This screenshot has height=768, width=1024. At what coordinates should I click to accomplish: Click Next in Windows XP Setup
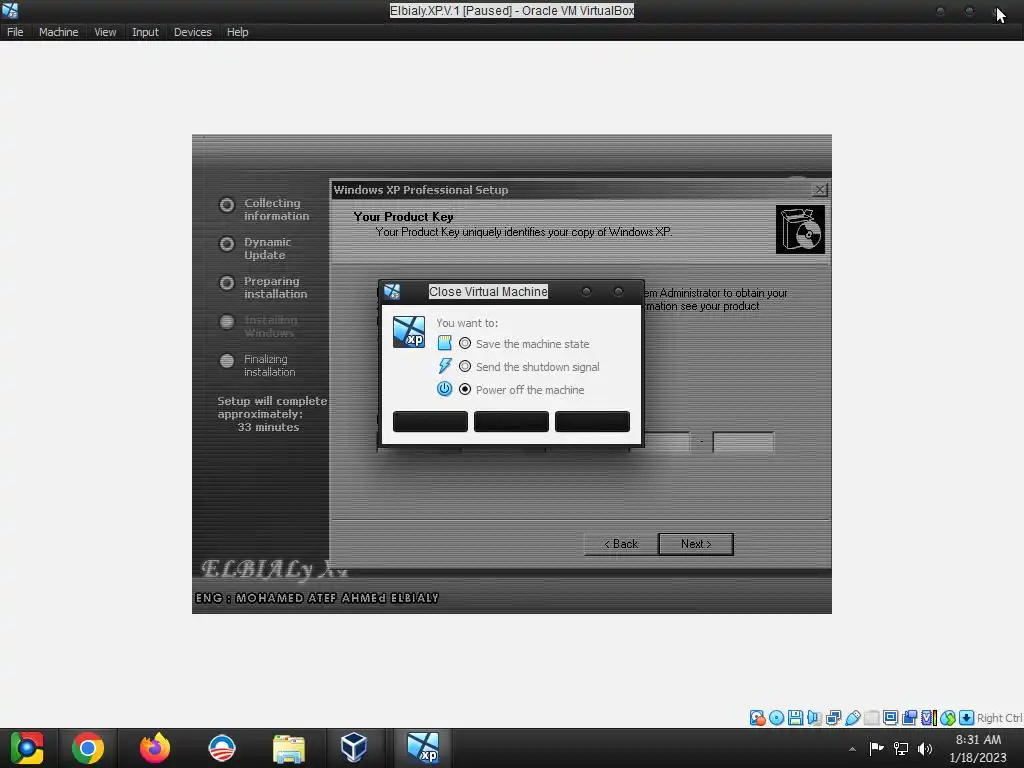click(696, 544)
